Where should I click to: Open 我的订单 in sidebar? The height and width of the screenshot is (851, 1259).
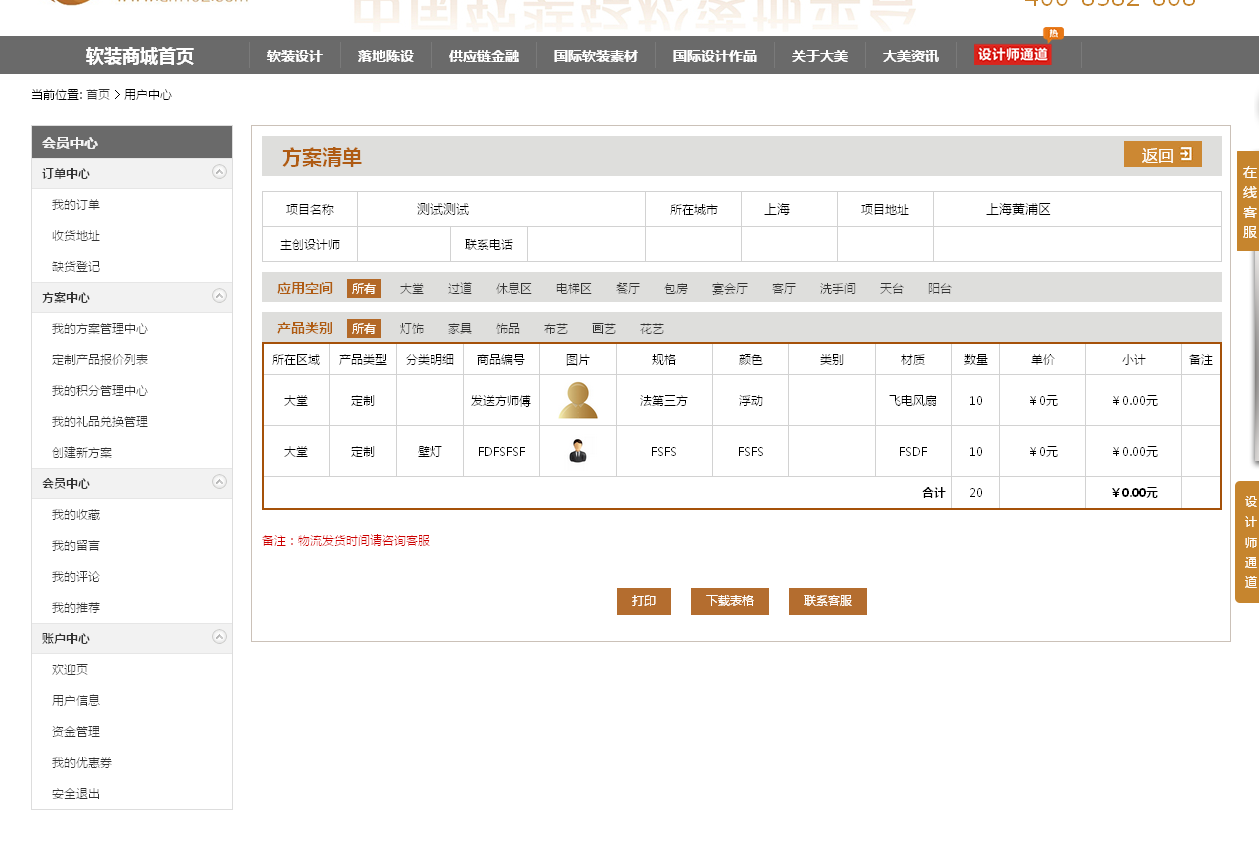pos(76,205)
